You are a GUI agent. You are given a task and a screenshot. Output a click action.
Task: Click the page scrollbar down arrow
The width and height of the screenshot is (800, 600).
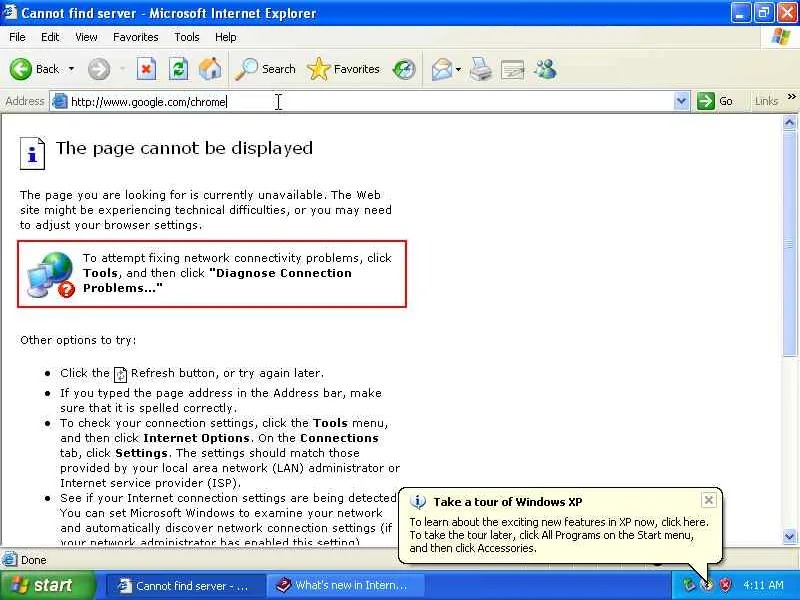(789, 536)
